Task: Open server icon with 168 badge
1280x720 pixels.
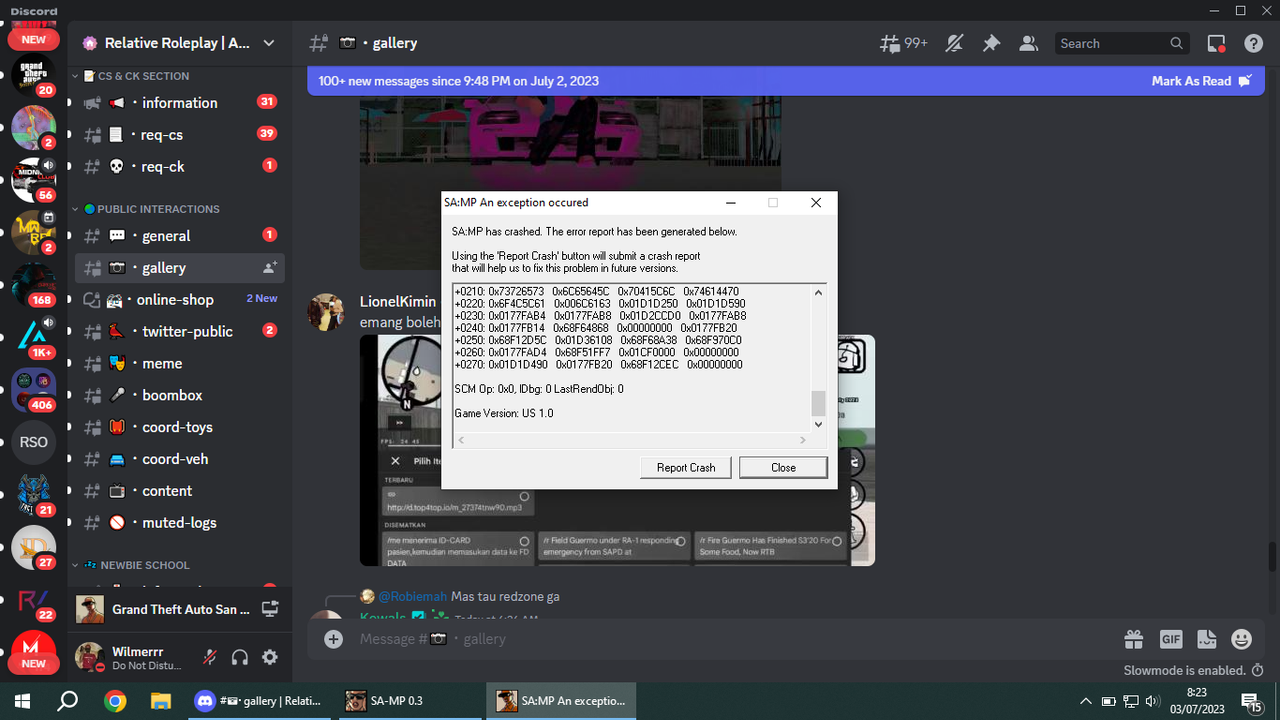Action: pos(33,285)
